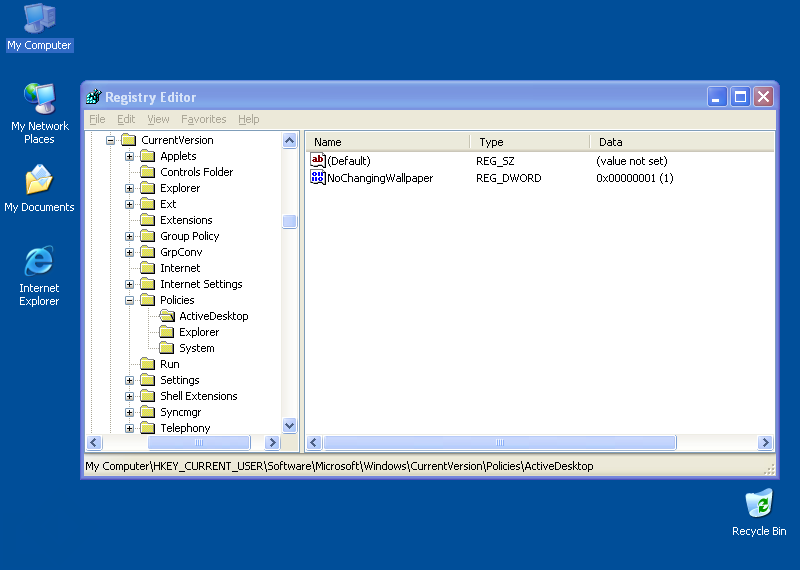Expand the Applets key
The width and height of the screenshot is (800, 570).
[x=129, y=156]
